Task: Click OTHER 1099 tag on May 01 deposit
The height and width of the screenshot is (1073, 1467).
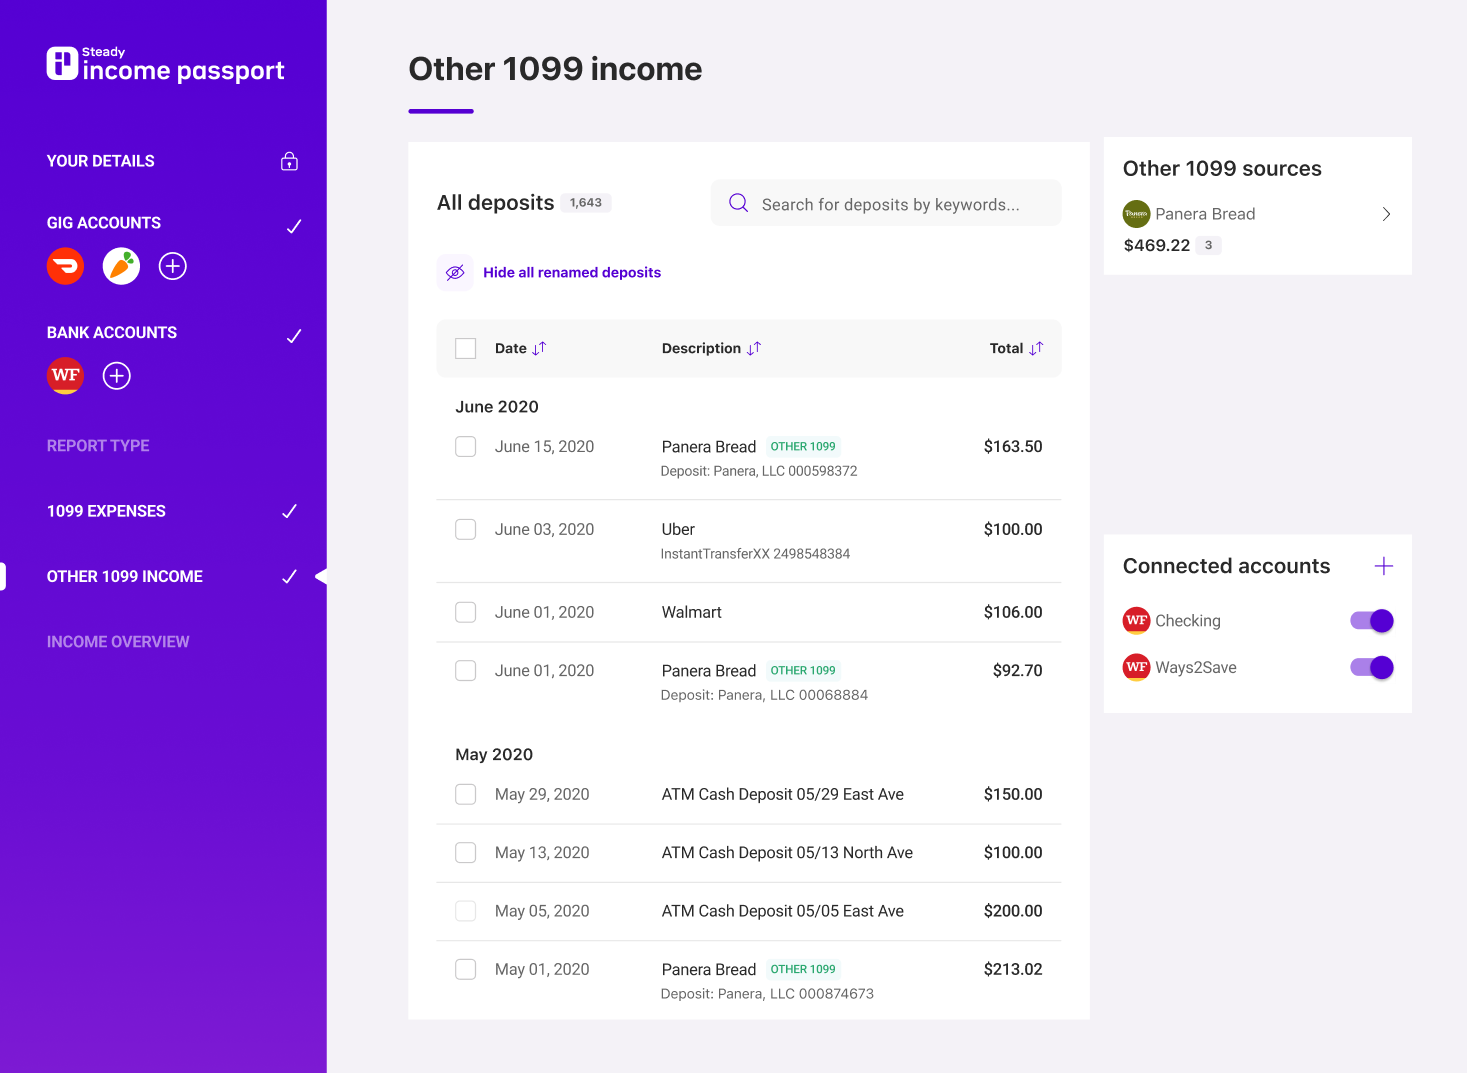Action: click(803, 969)
